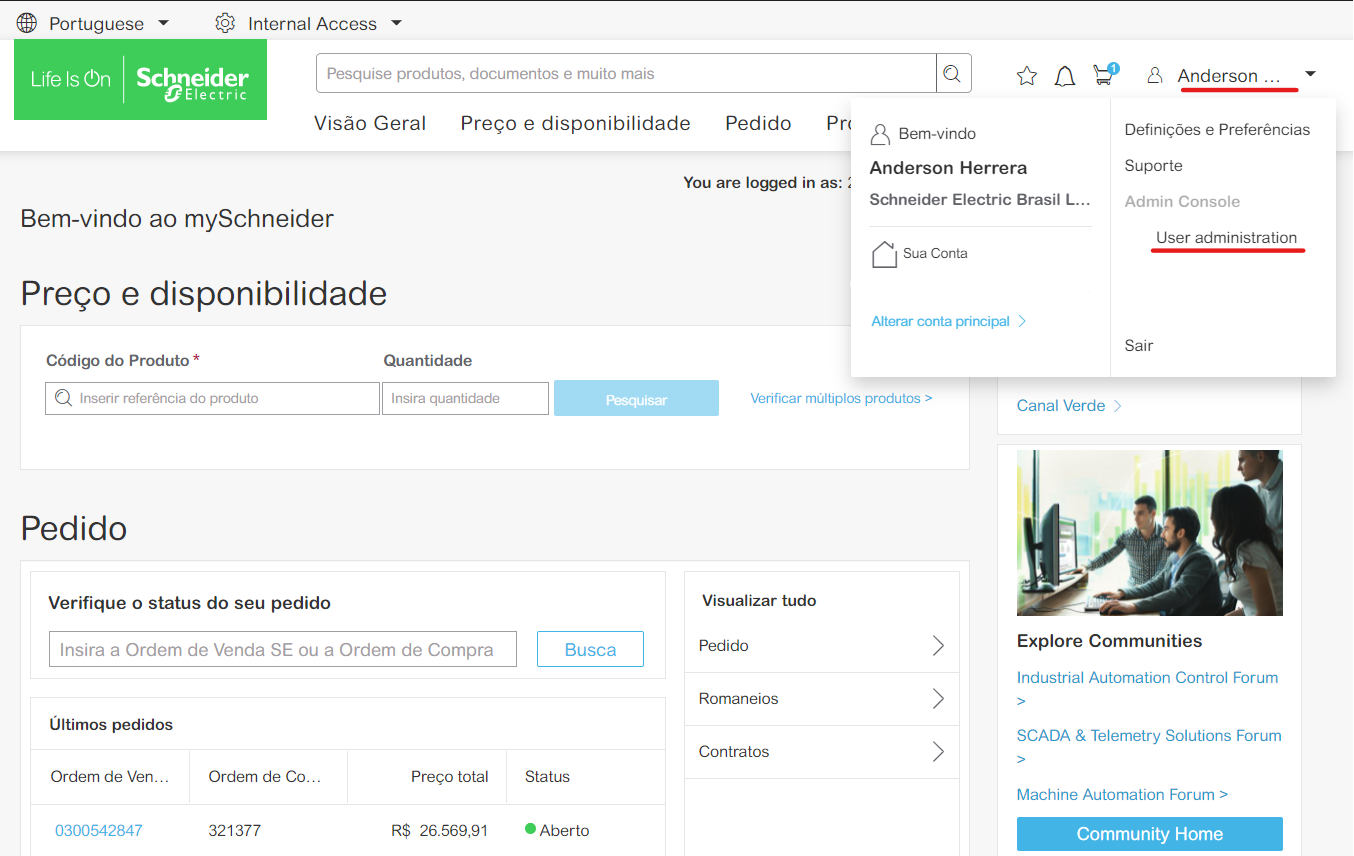Click Sua Conta text link
The height and width of the screenshot is (856, 1354).
pyautogui.click(x=935, y=253)
